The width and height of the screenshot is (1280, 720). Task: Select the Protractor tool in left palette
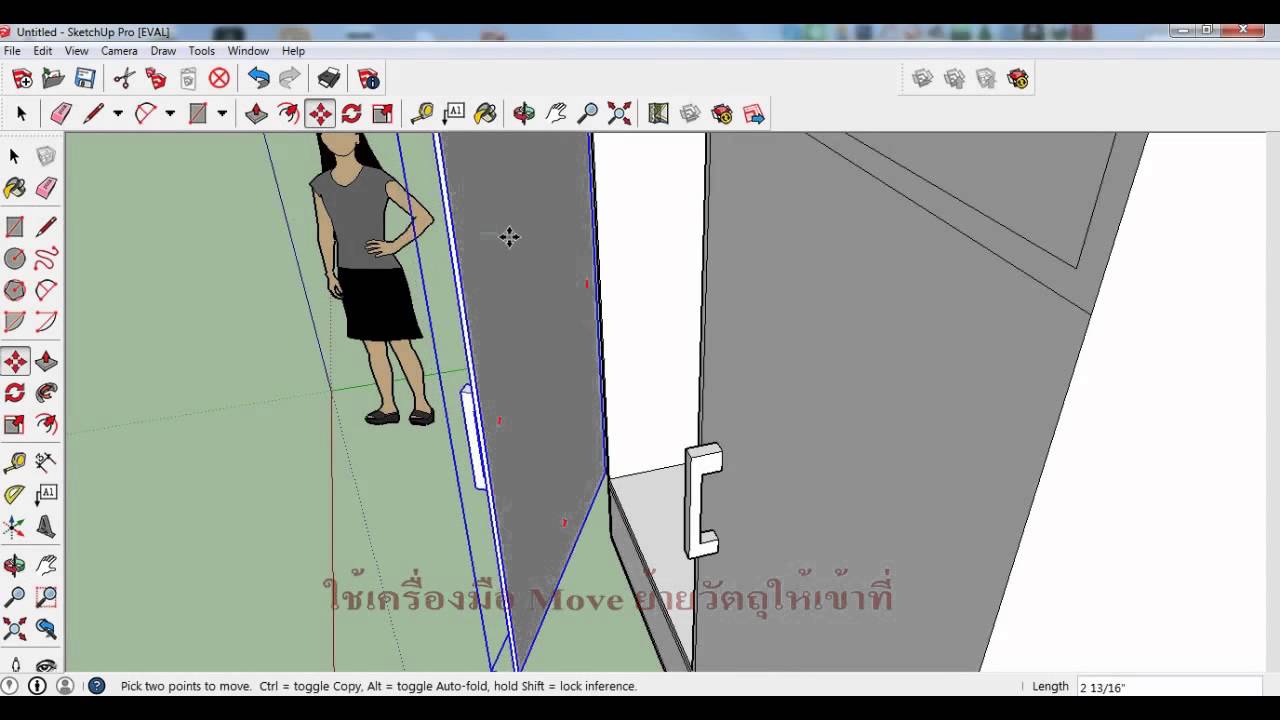[x=15, y=494]
